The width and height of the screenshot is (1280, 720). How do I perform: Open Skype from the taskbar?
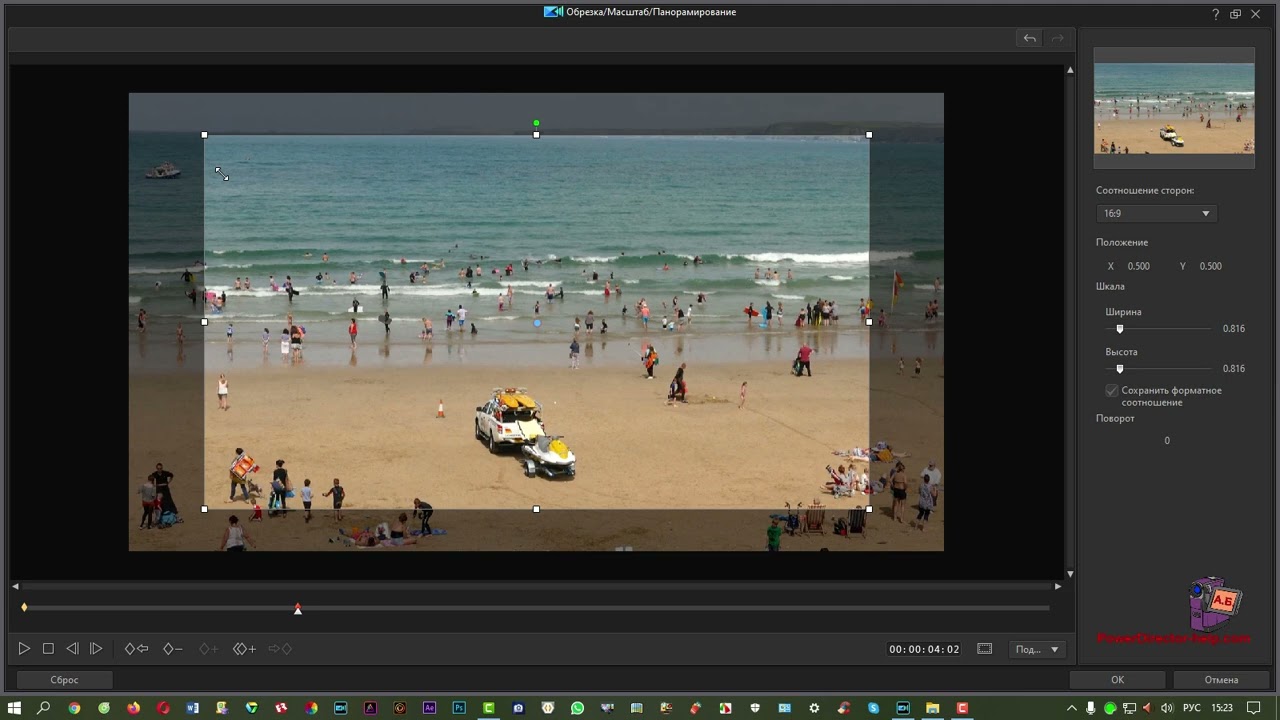click(874, 708)
